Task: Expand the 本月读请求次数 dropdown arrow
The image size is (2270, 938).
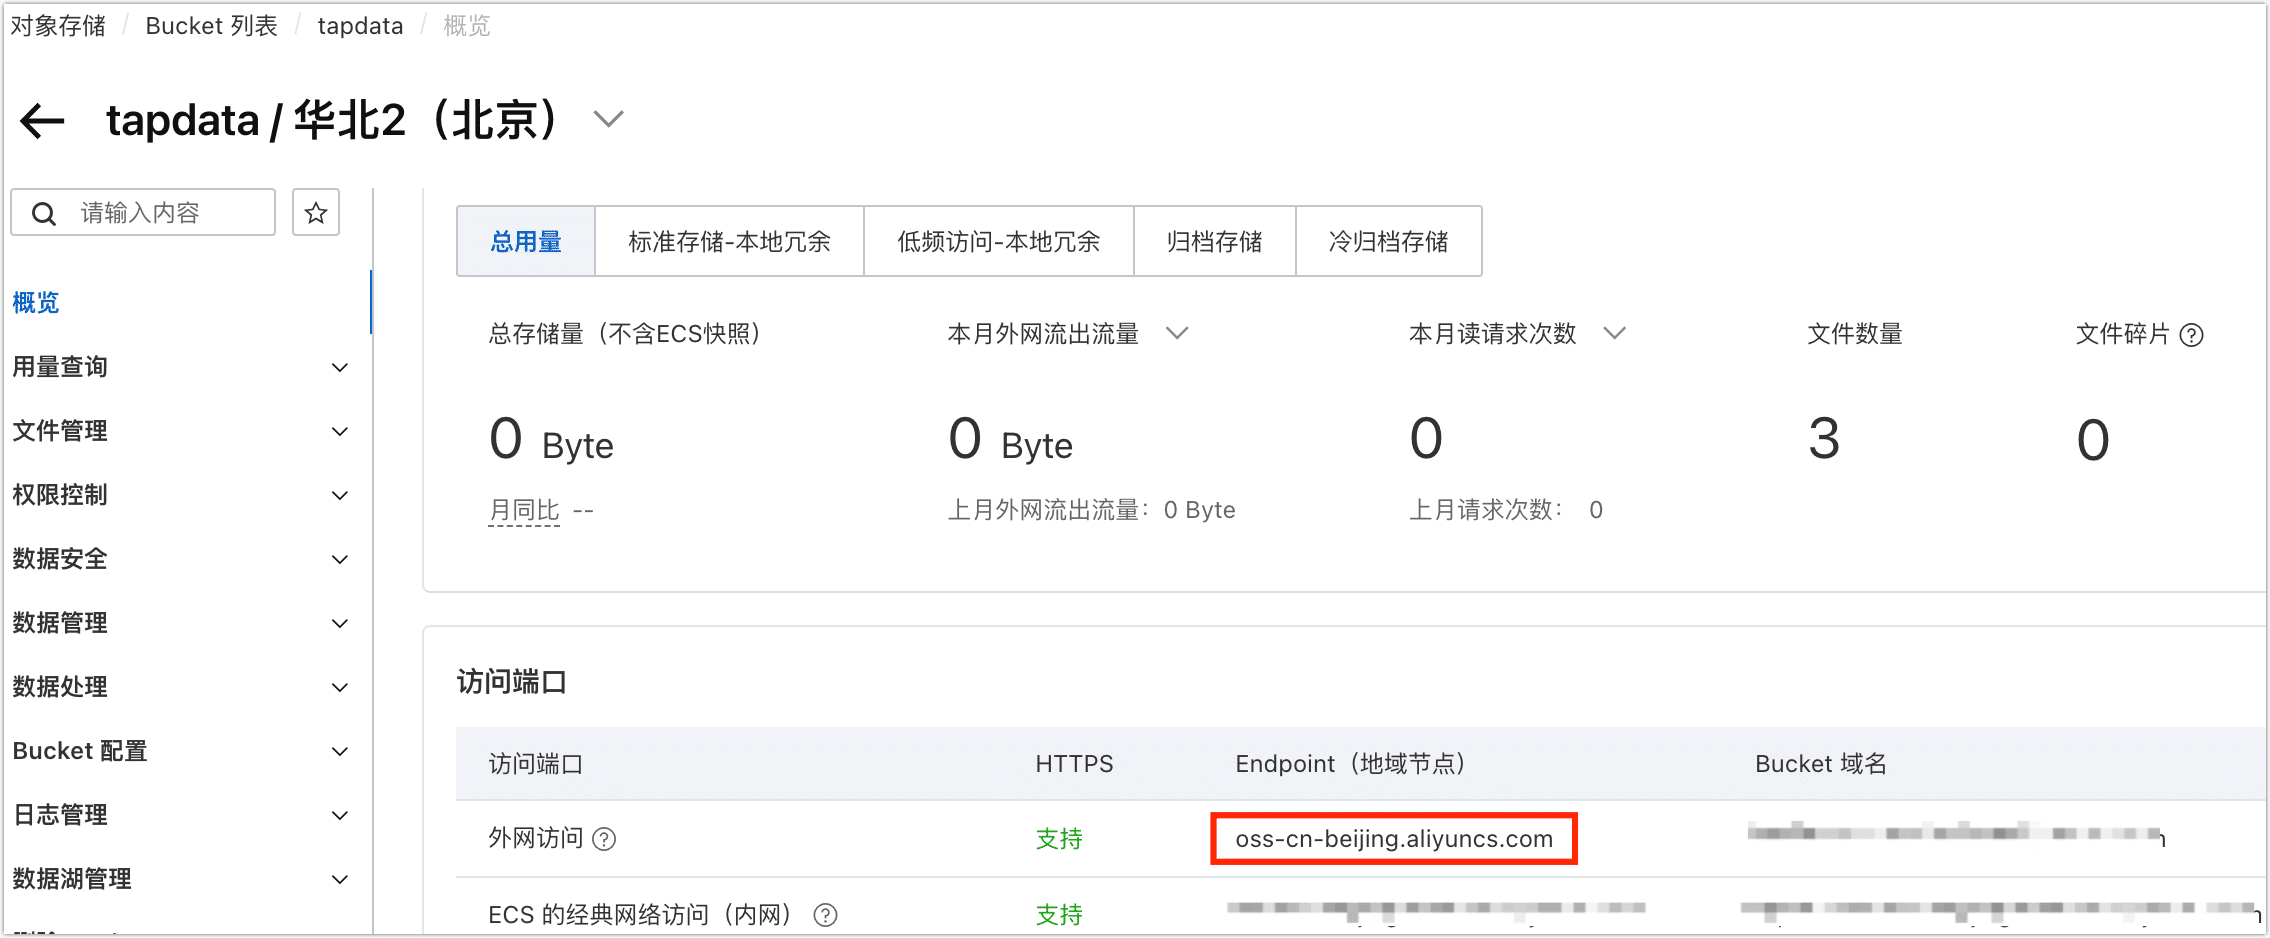Action: (x=1615, y=333)
